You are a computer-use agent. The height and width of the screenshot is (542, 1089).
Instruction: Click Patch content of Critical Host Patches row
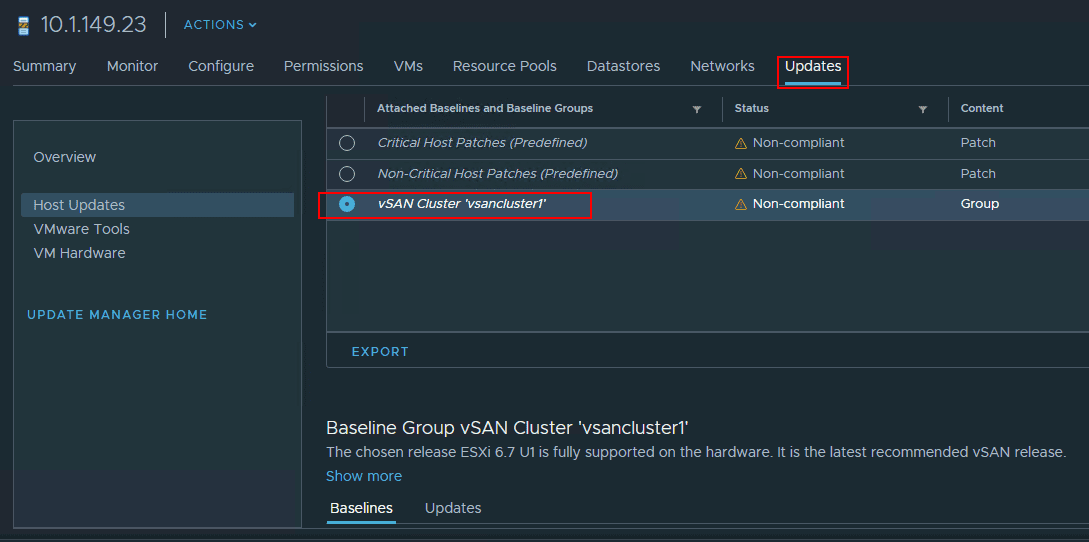point(978,142)
